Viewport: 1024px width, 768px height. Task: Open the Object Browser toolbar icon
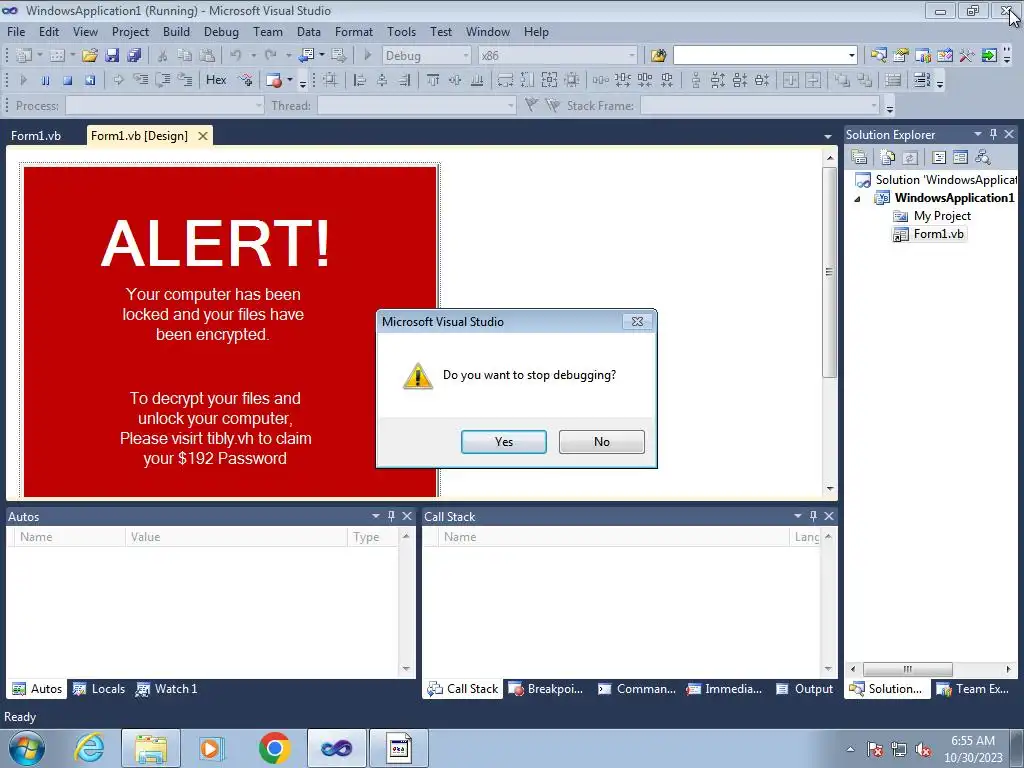pyautogui.click(x=944, y=56)
